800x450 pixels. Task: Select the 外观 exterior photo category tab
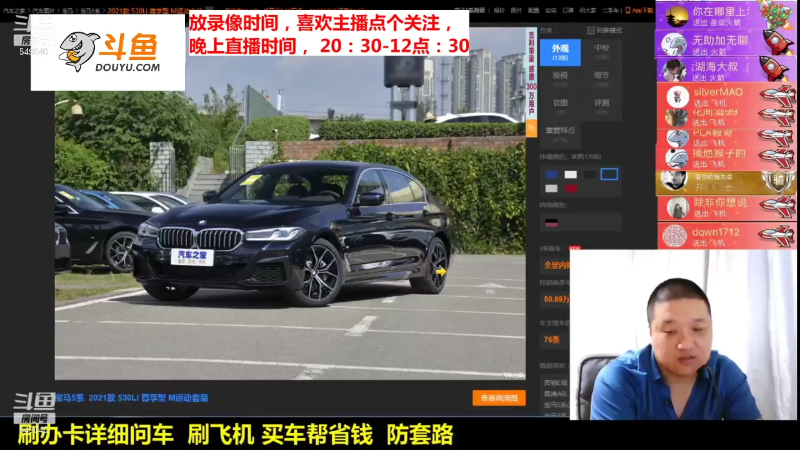point(560,52)
